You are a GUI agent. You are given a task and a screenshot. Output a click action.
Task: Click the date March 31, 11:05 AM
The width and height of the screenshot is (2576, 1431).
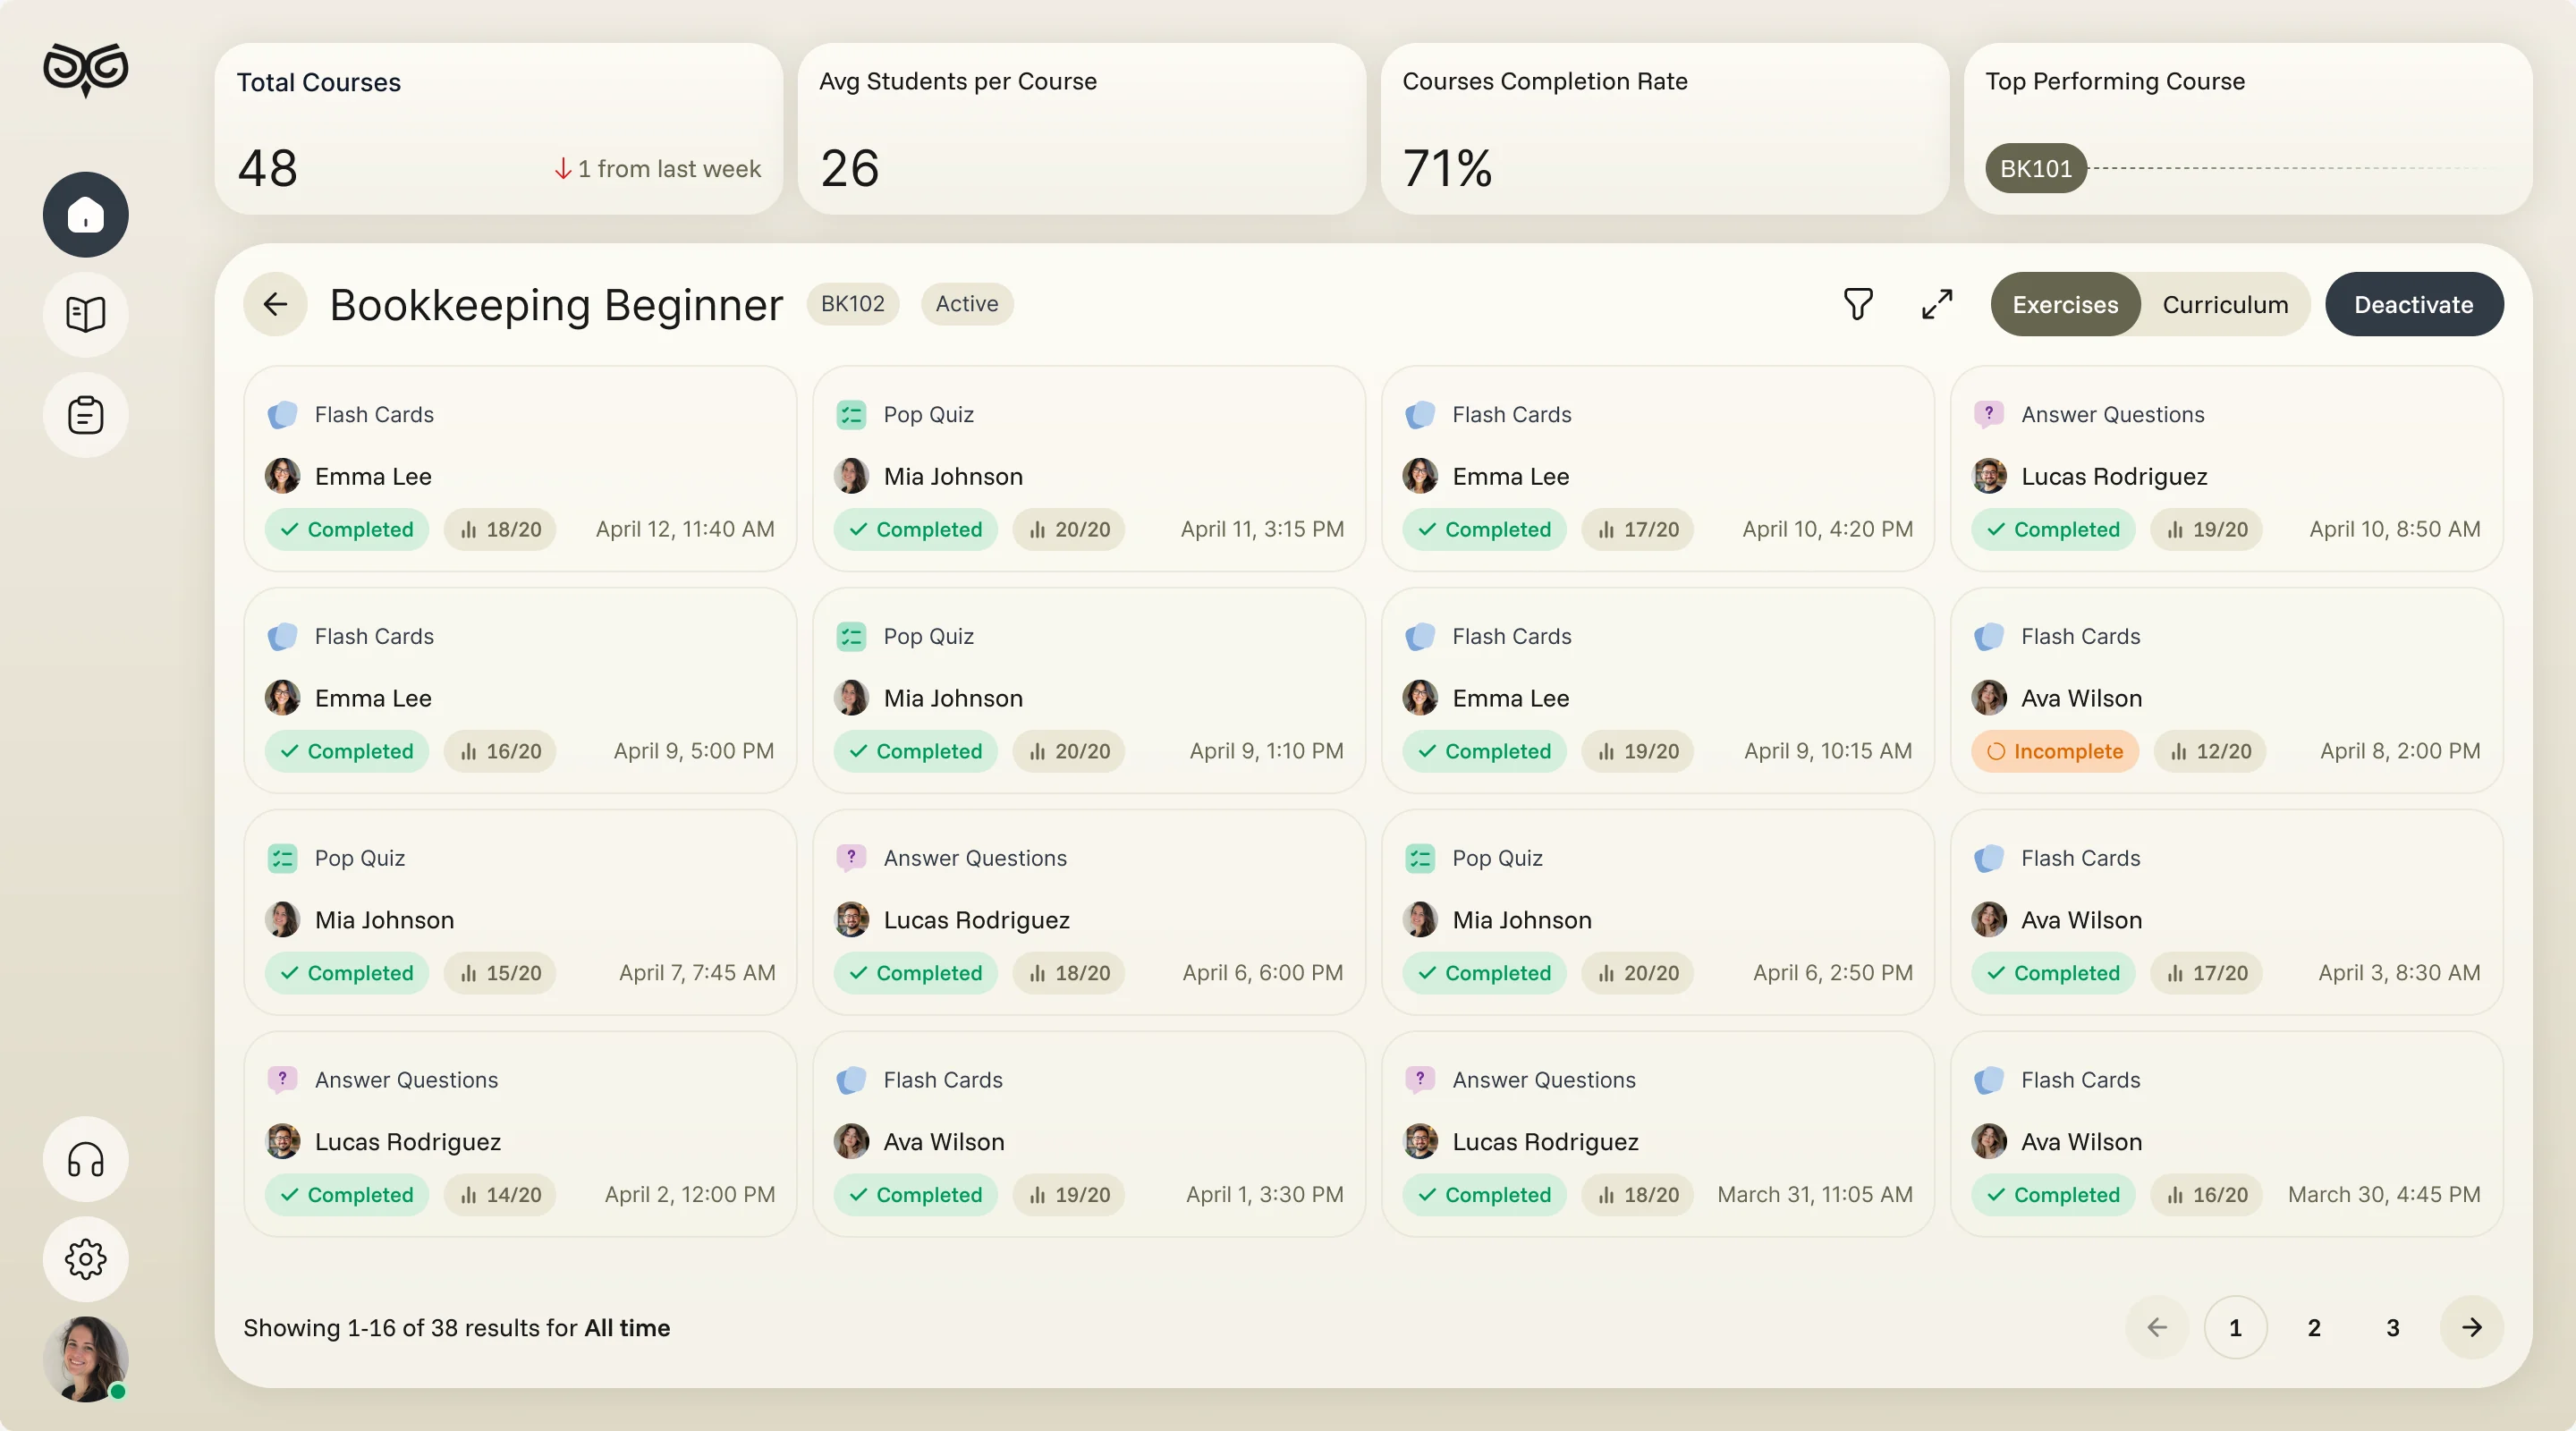point(1815,1194)
